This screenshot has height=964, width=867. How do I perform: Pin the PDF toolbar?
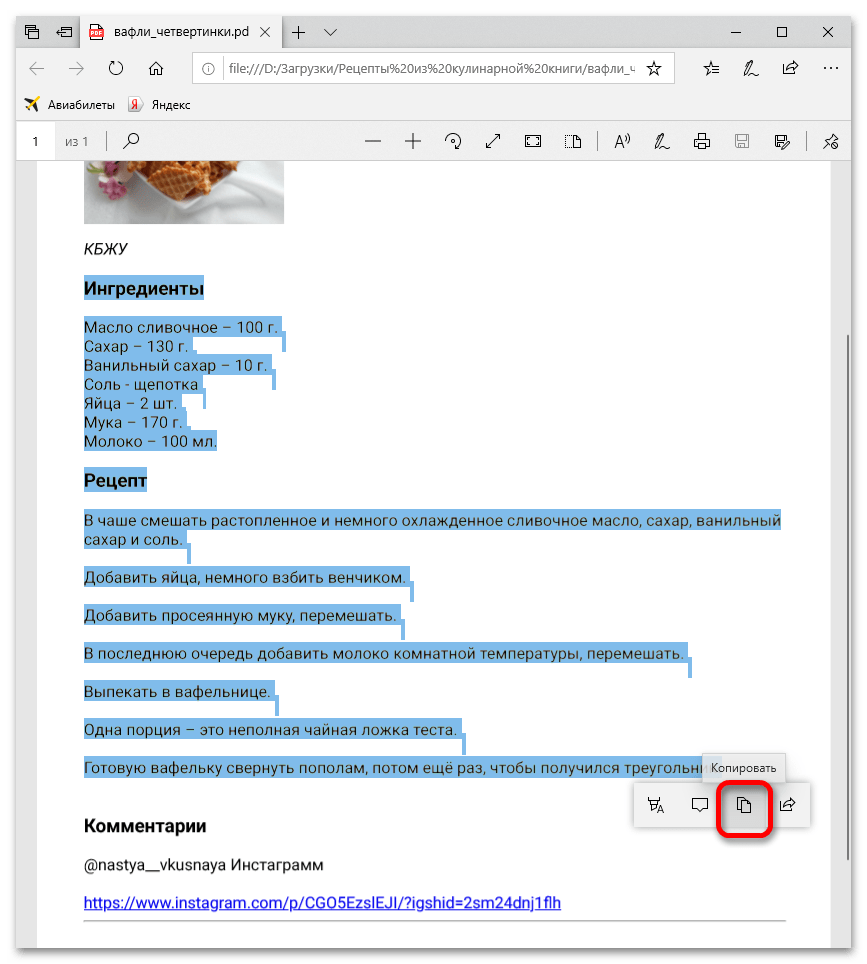coord(830,141)
